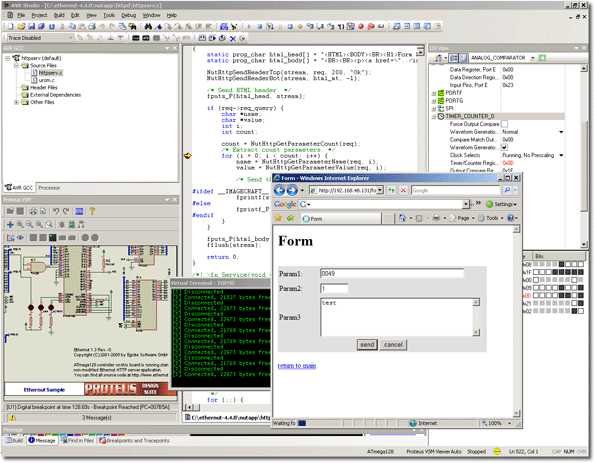Viewport: 595px width, 463px height.
Task: Click the bug debug icon in Proteus VSM
Action: [62, 224]
